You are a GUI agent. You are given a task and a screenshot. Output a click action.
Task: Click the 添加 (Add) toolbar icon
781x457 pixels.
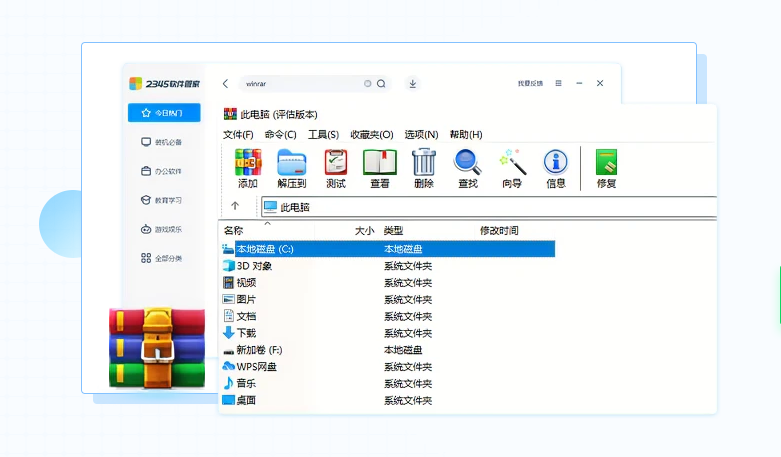coord(248,162)
